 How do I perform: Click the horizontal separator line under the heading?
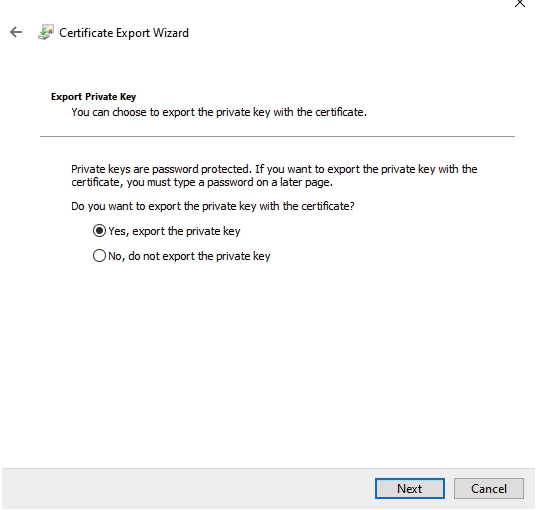point(277,136)
